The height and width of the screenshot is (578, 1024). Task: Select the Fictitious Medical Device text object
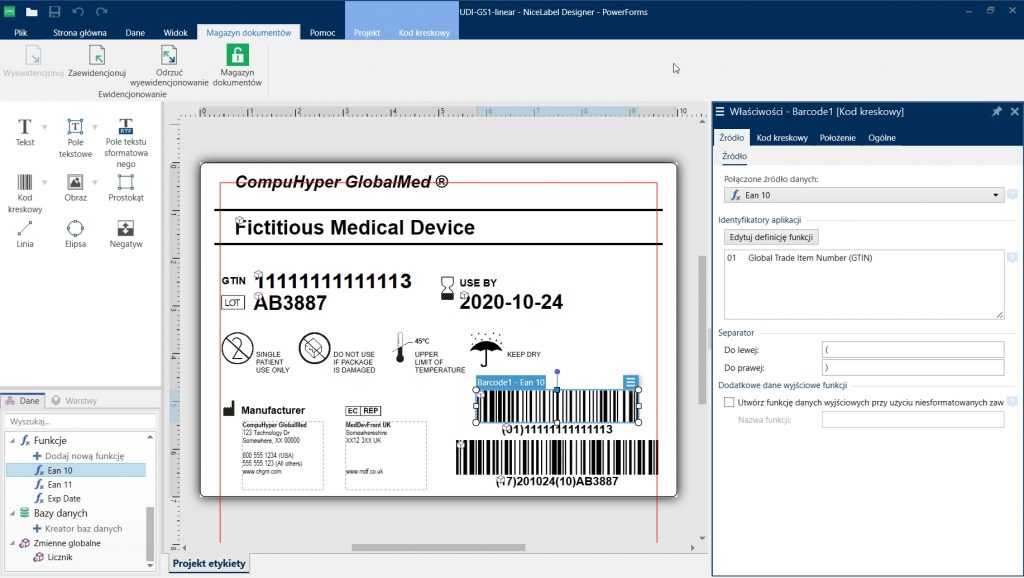(355, 227)
